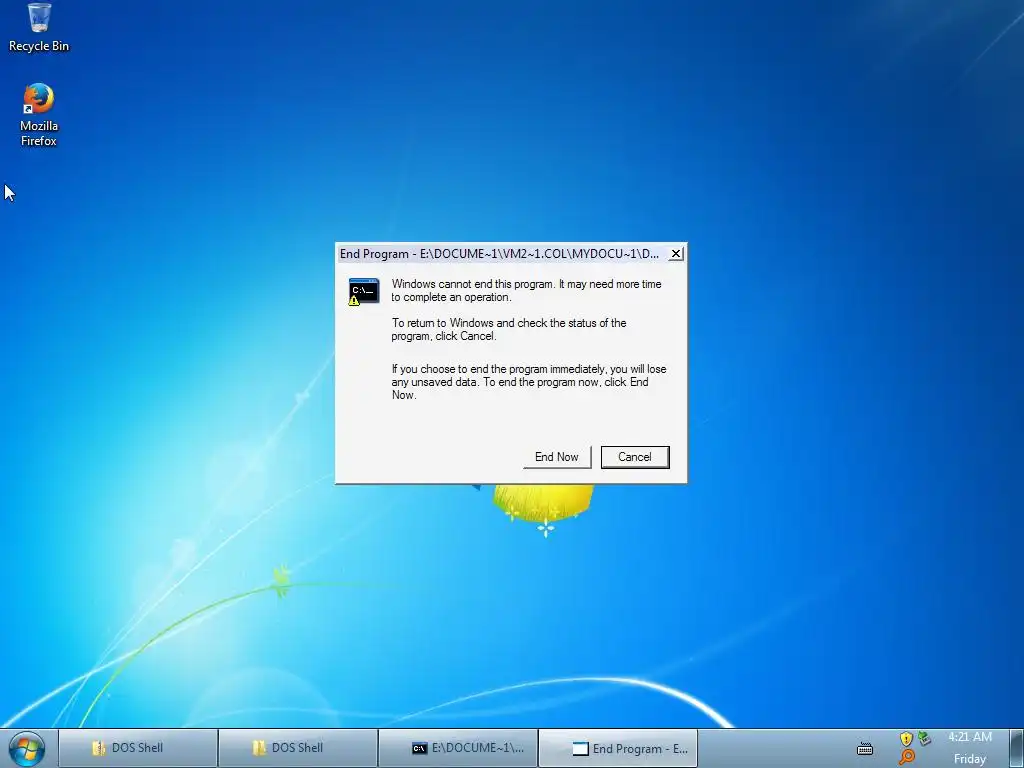Image resolution: width=1024 pixels, height=768 pixels.
Task: Switch to the E:\DOCUME~1 taskbar button
Action: point(458,748)
